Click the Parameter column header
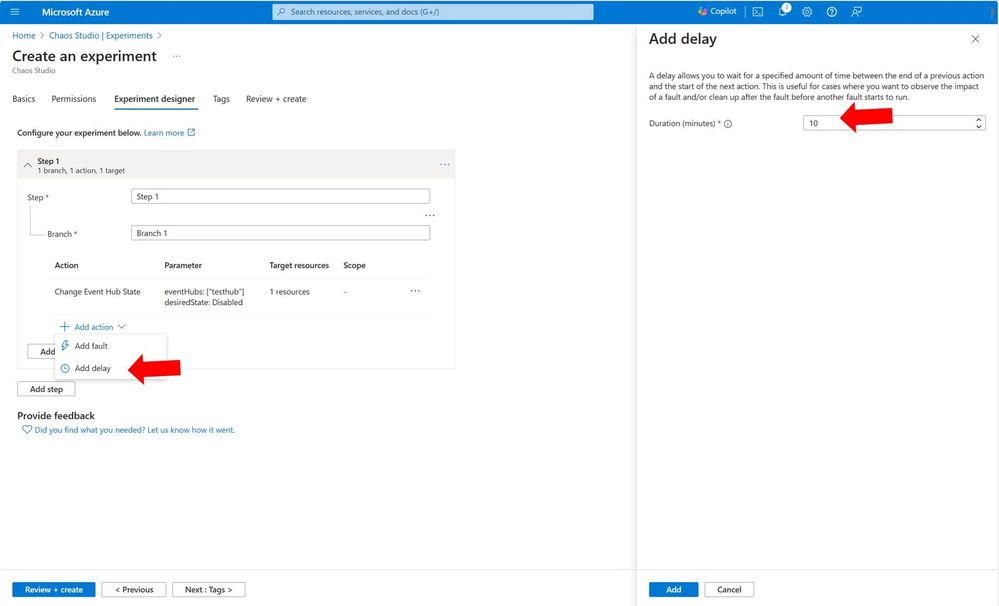This screenshot has width=999, height=606. click(x=183, y=265)
